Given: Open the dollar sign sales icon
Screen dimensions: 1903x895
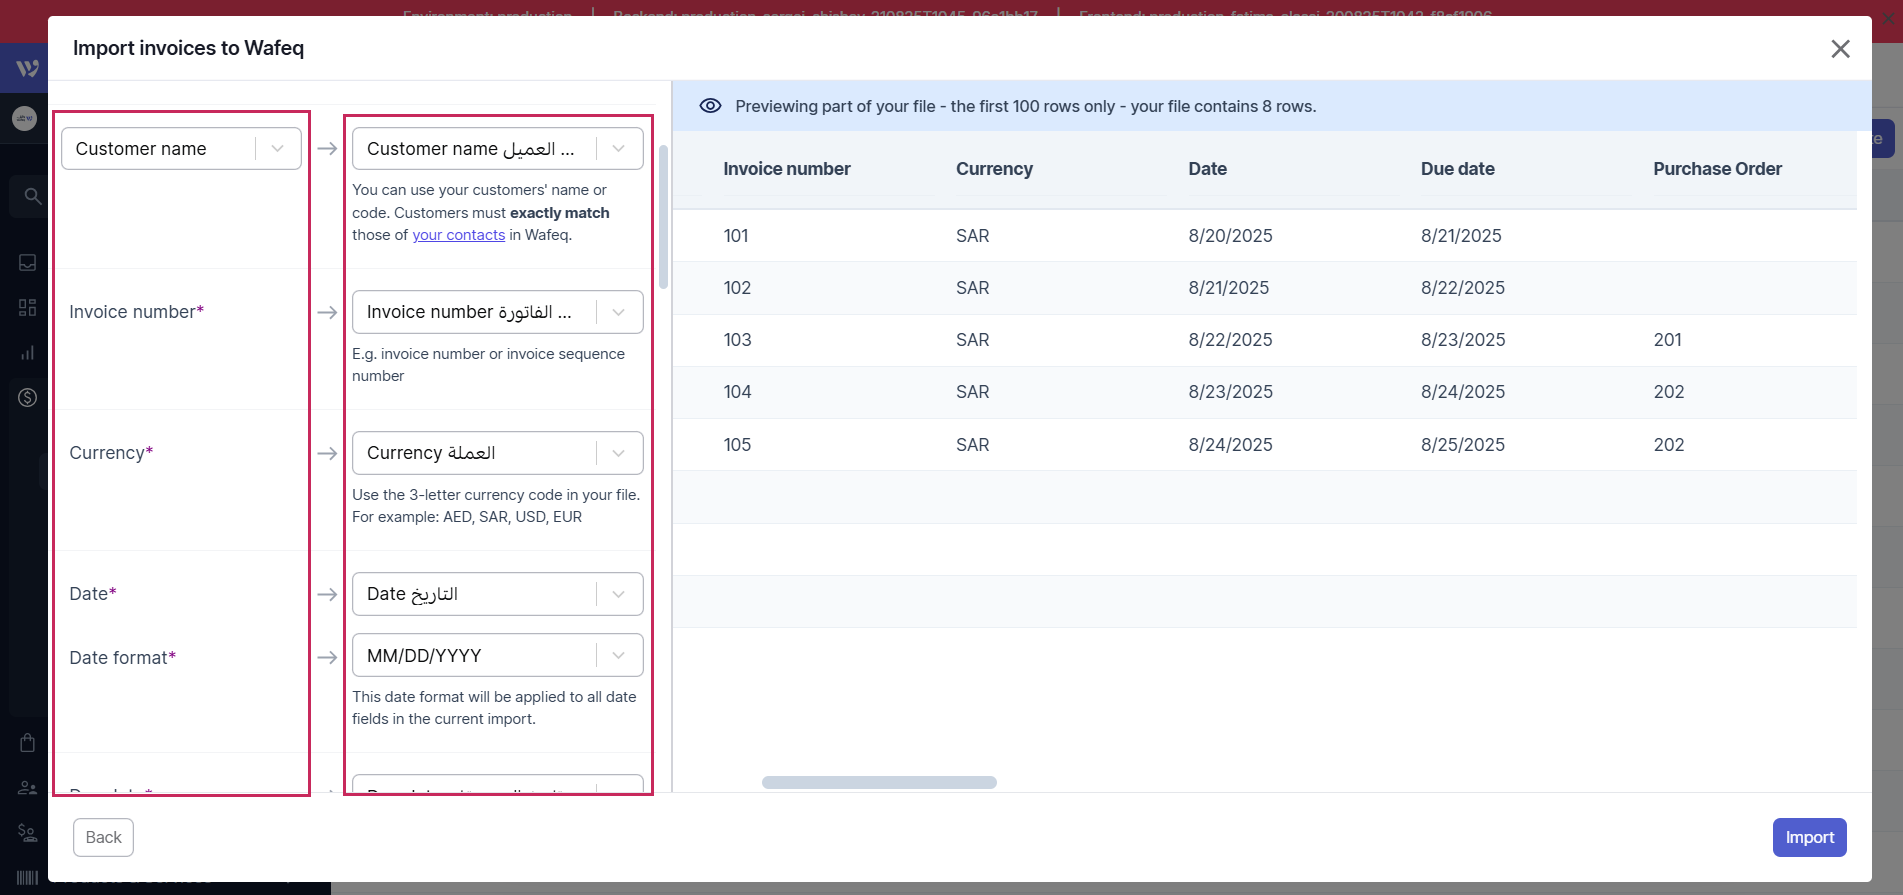Looking at the screenshot, I should [27, 397].
